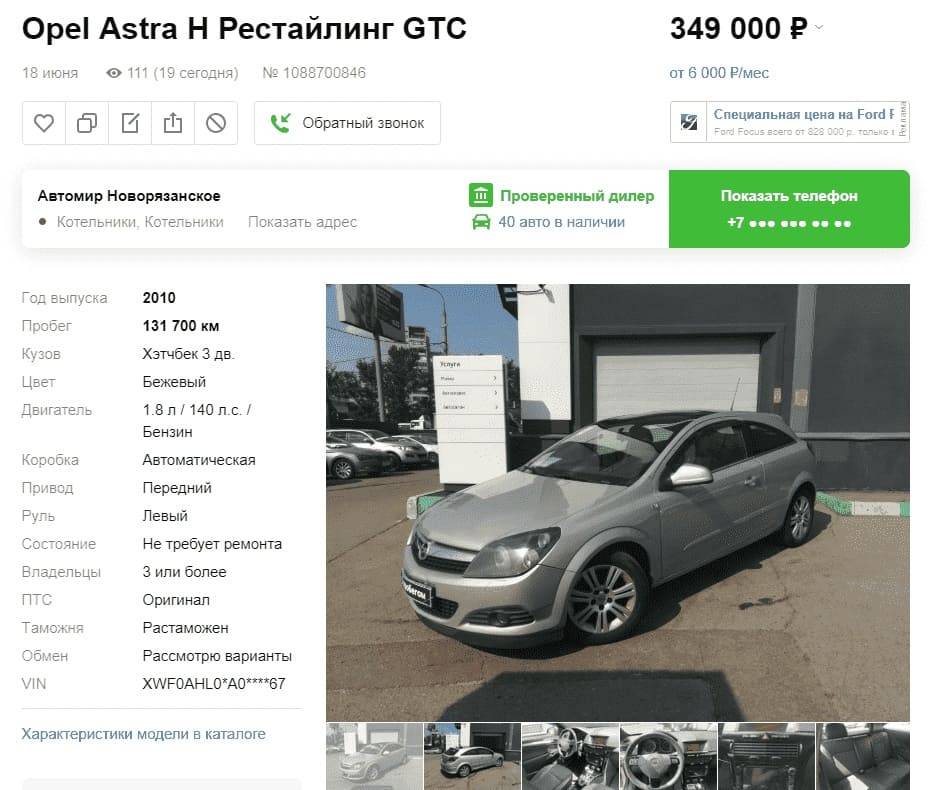Open the от 6 000 ₽/мес credit link

[719, 73]
